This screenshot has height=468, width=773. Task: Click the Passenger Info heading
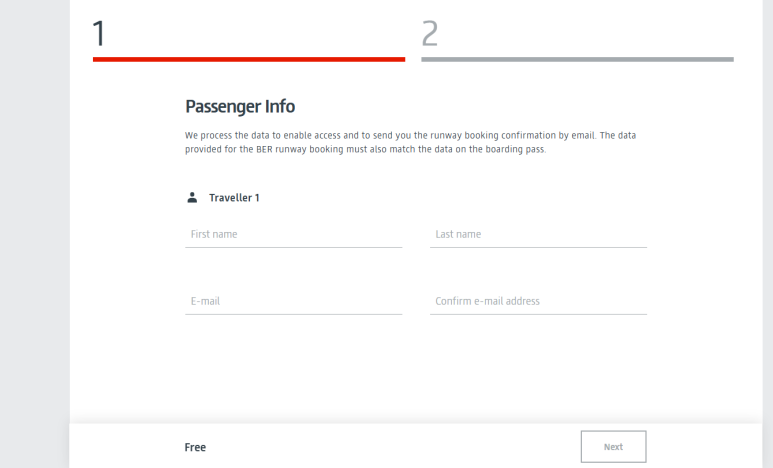point(240,107)
